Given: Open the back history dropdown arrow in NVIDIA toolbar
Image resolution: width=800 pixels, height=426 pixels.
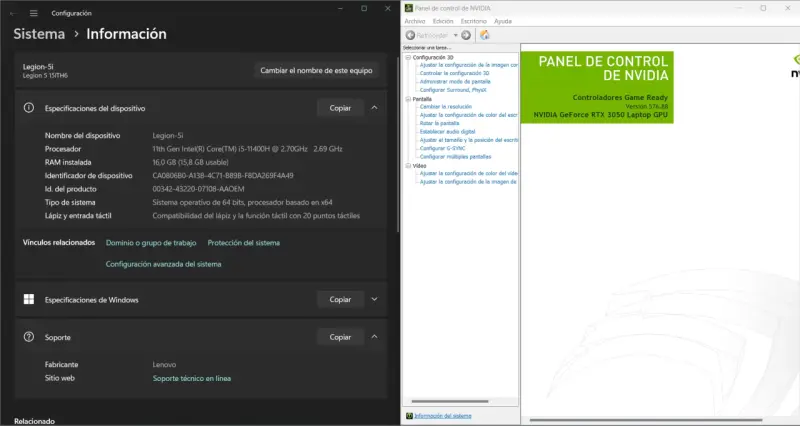Looking at the screenshot, I should (456, 35).
